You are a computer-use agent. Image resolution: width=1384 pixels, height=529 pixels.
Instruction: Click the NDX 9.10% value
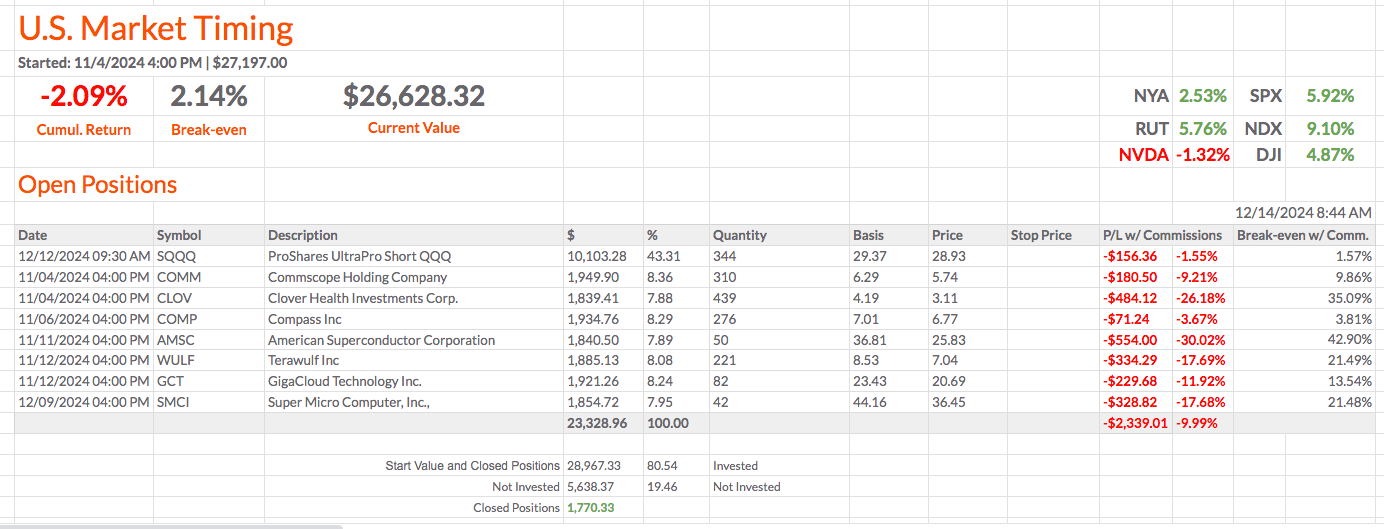[1330, 128]
